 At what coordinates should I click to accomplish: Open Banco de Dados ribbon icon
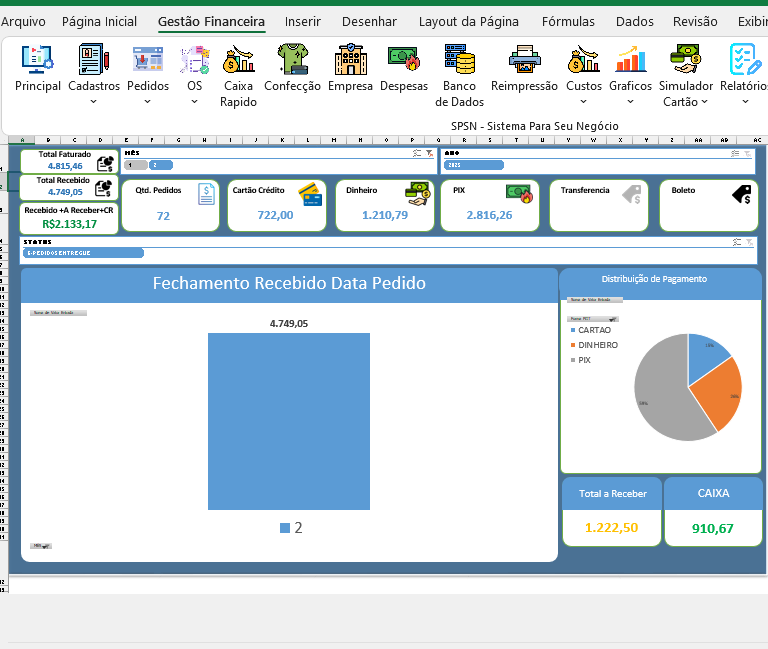(x=459, y=59)
